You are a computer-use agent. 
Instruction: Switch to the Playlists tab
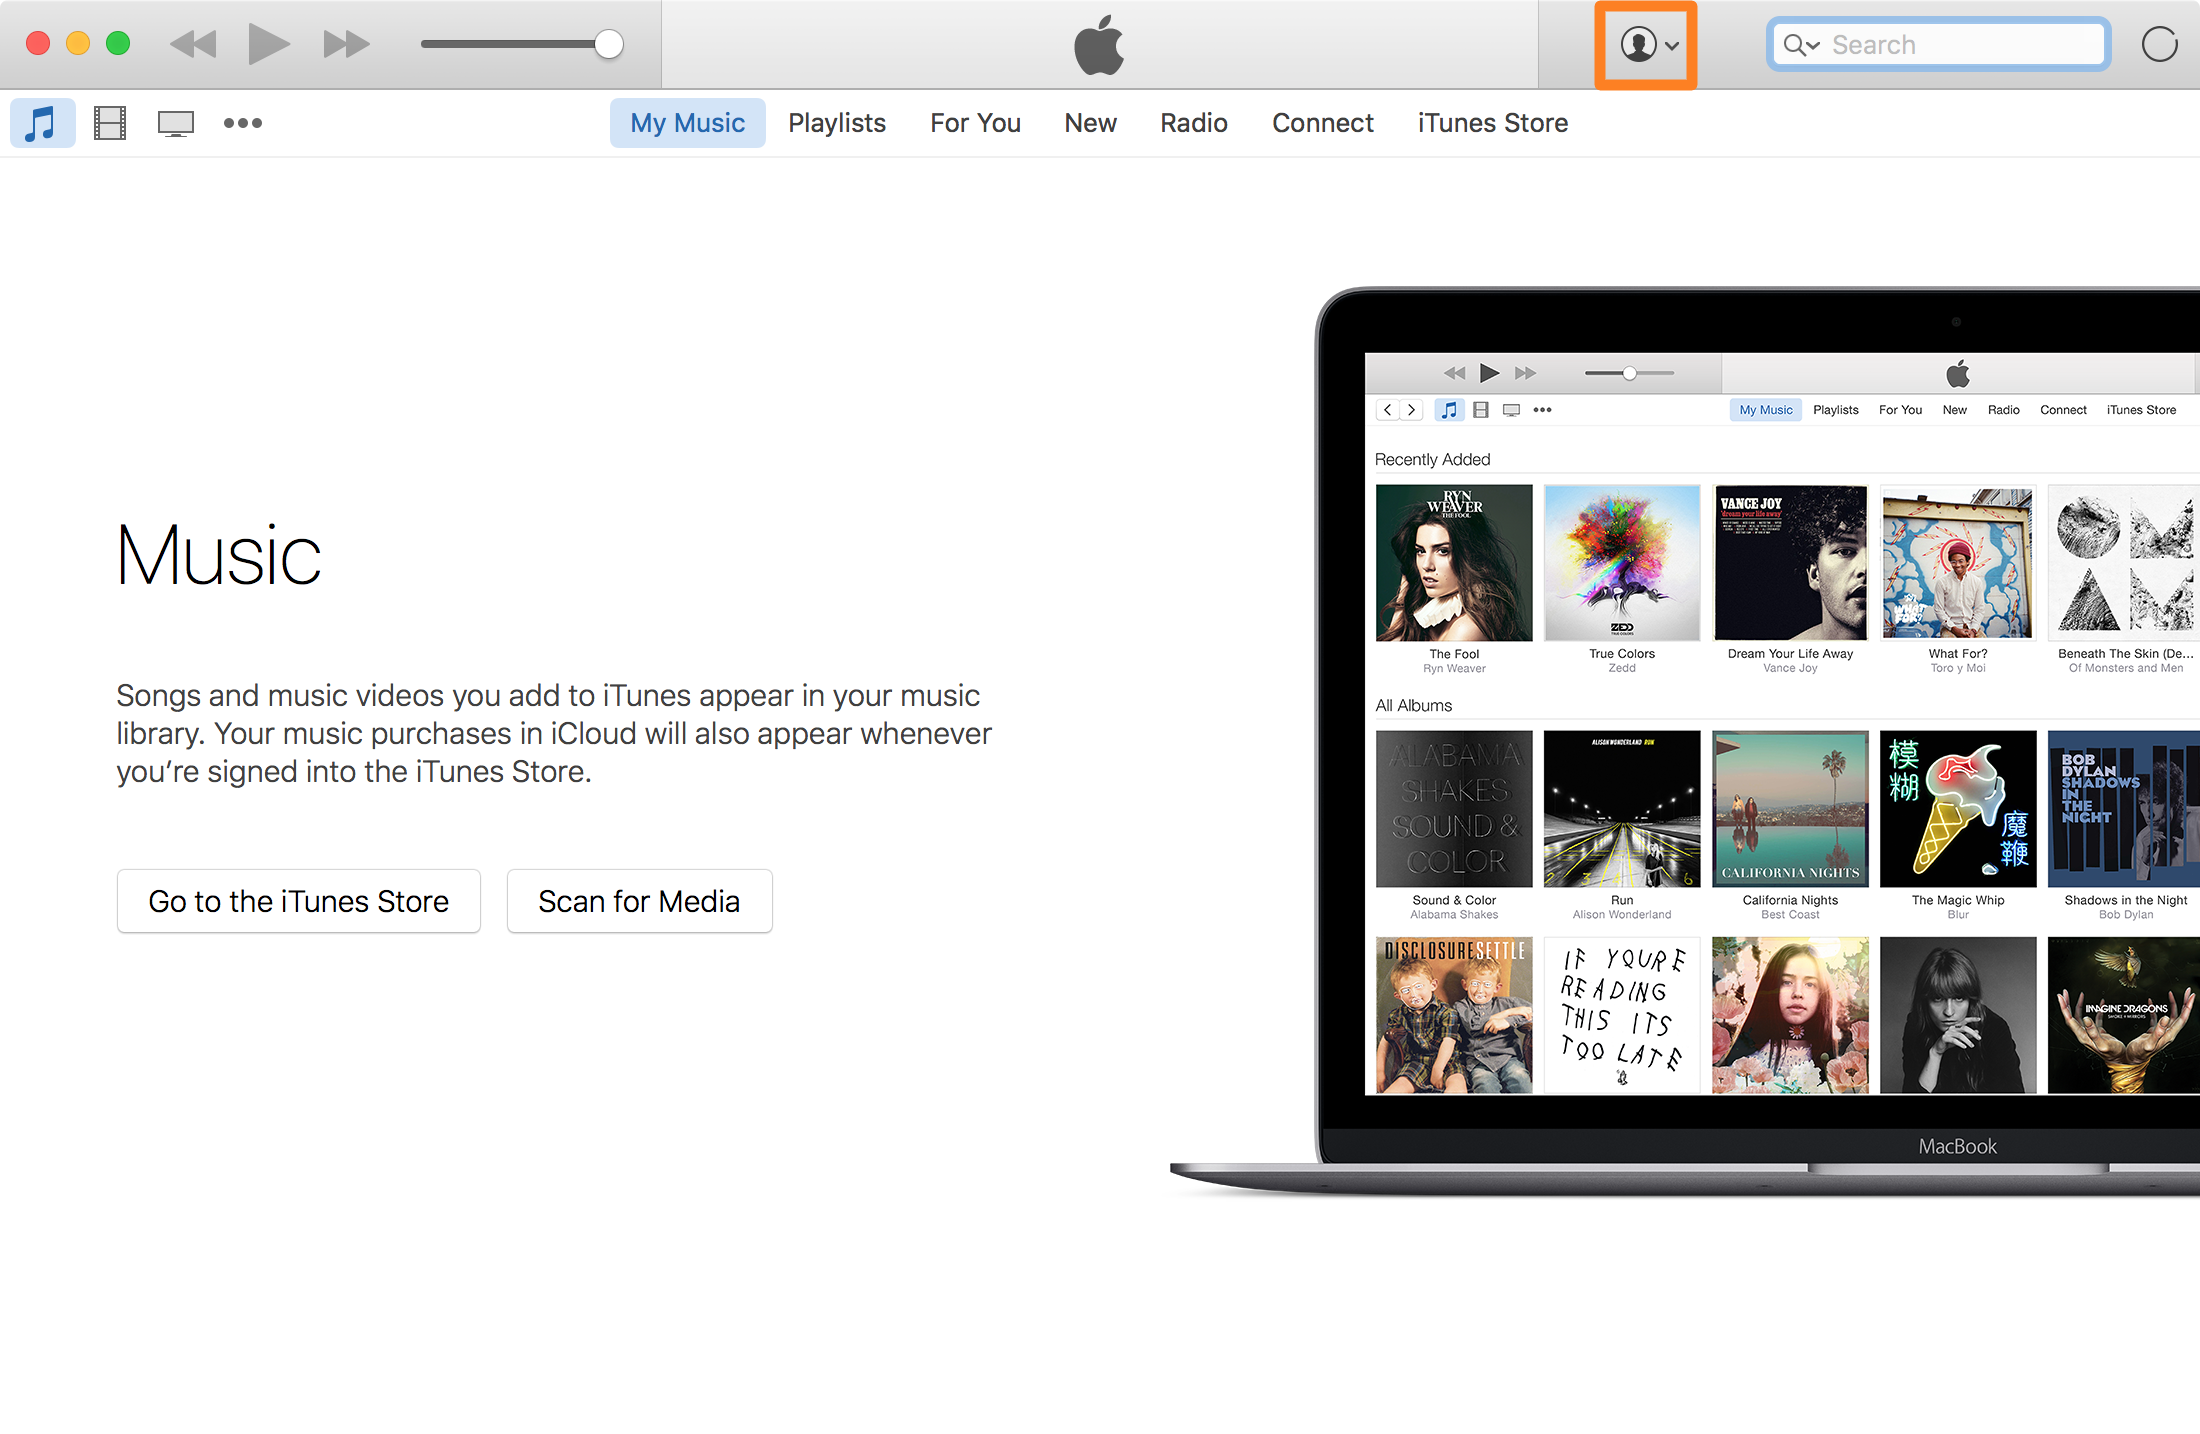click(x=837, y=123)
